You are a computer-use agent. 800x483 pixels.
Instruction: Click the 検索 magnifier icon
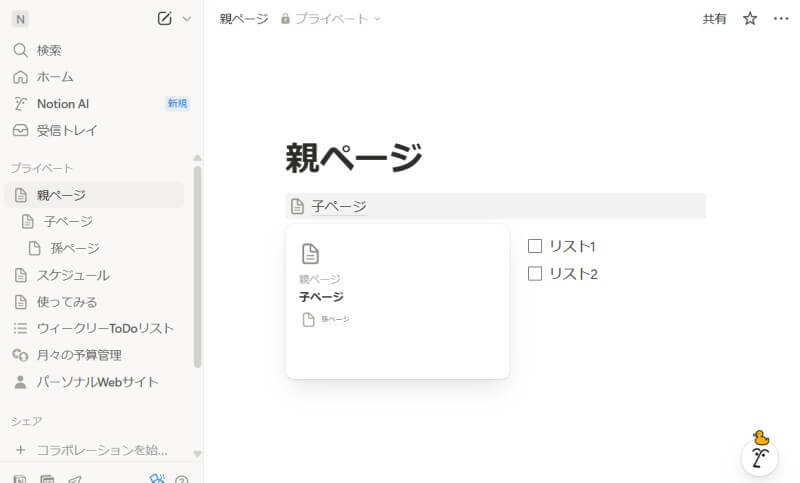tap(20, 50)
